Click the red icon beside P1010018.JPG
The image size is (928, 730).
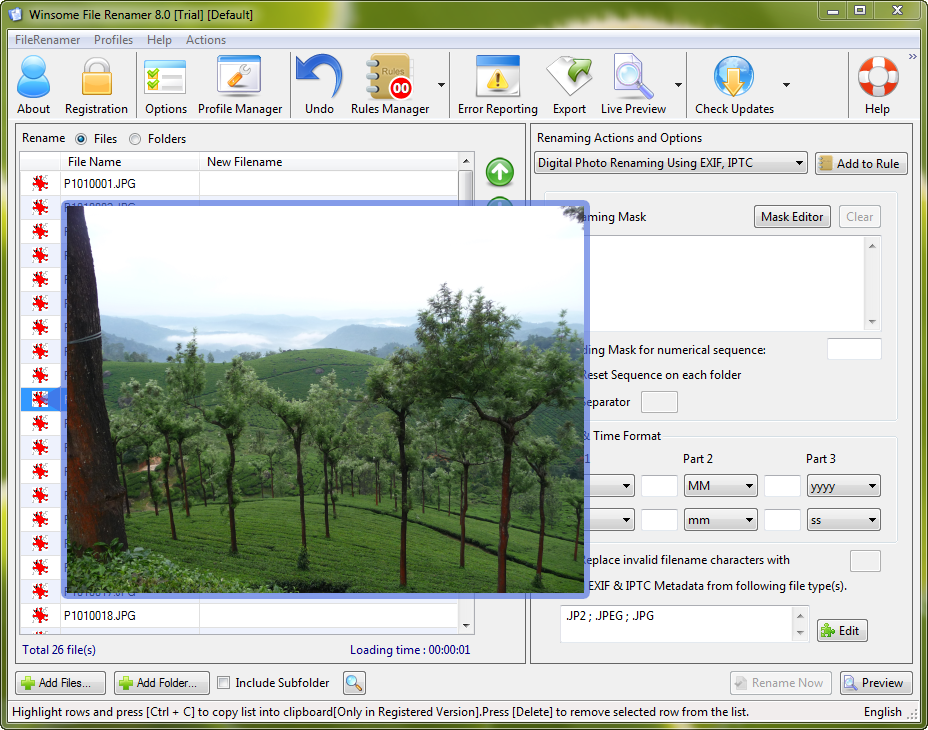pos(40,615)
